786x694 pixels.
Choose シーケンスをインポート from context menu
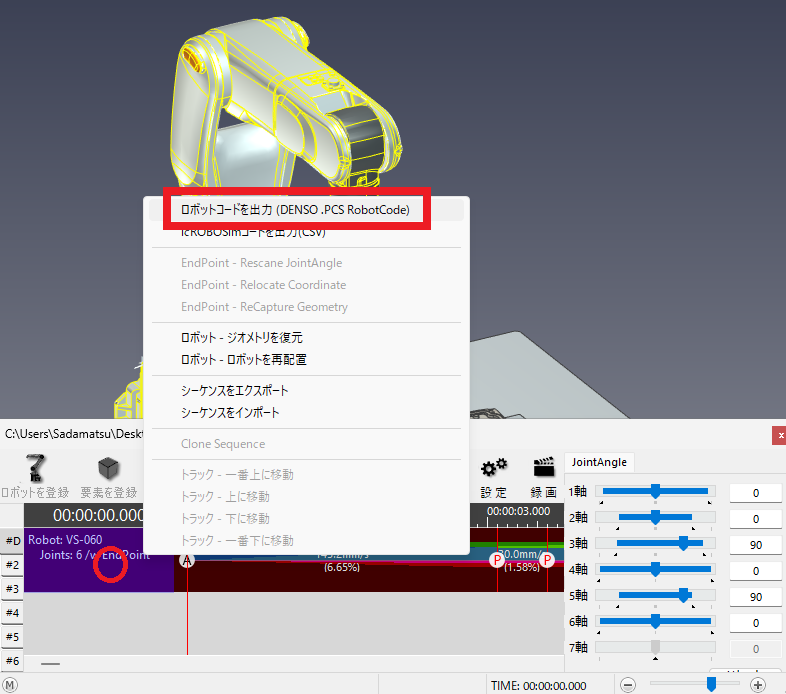coord(231,413)
